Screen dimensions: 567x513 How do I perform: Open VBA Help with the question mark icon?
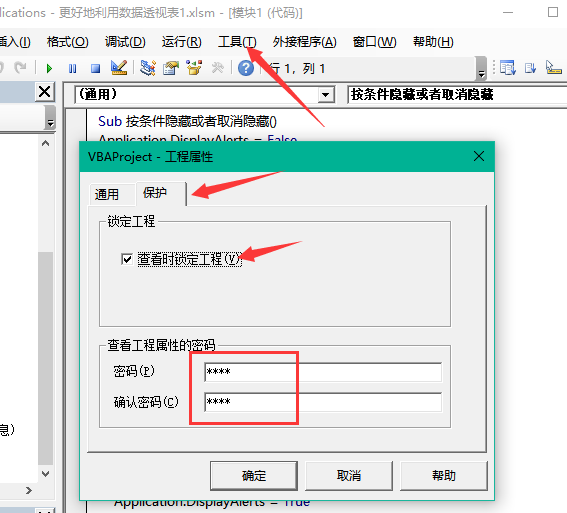[246, 68]
